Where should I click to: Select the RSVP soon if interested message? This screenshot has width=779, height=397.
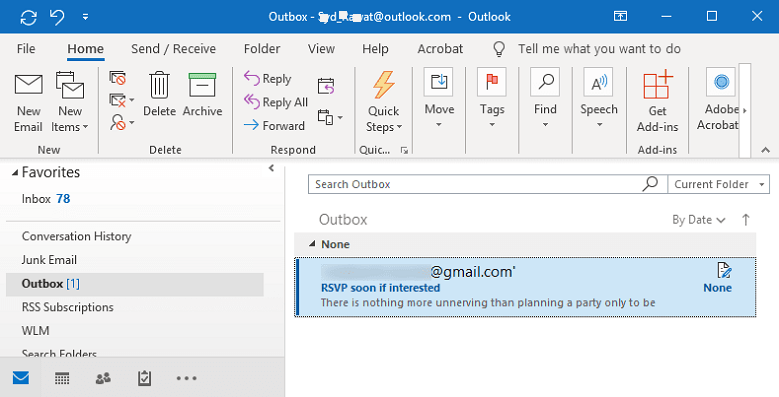pyautogui.click(x=526, y=287)
